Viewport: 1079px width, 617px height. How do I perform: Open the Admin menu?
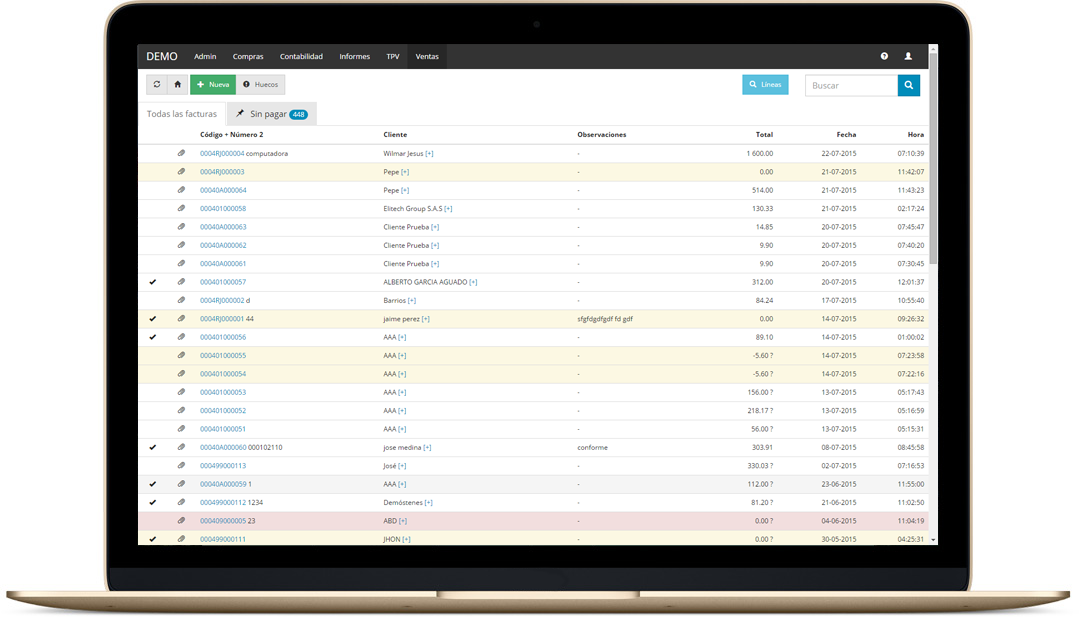(x=205, y=56)
